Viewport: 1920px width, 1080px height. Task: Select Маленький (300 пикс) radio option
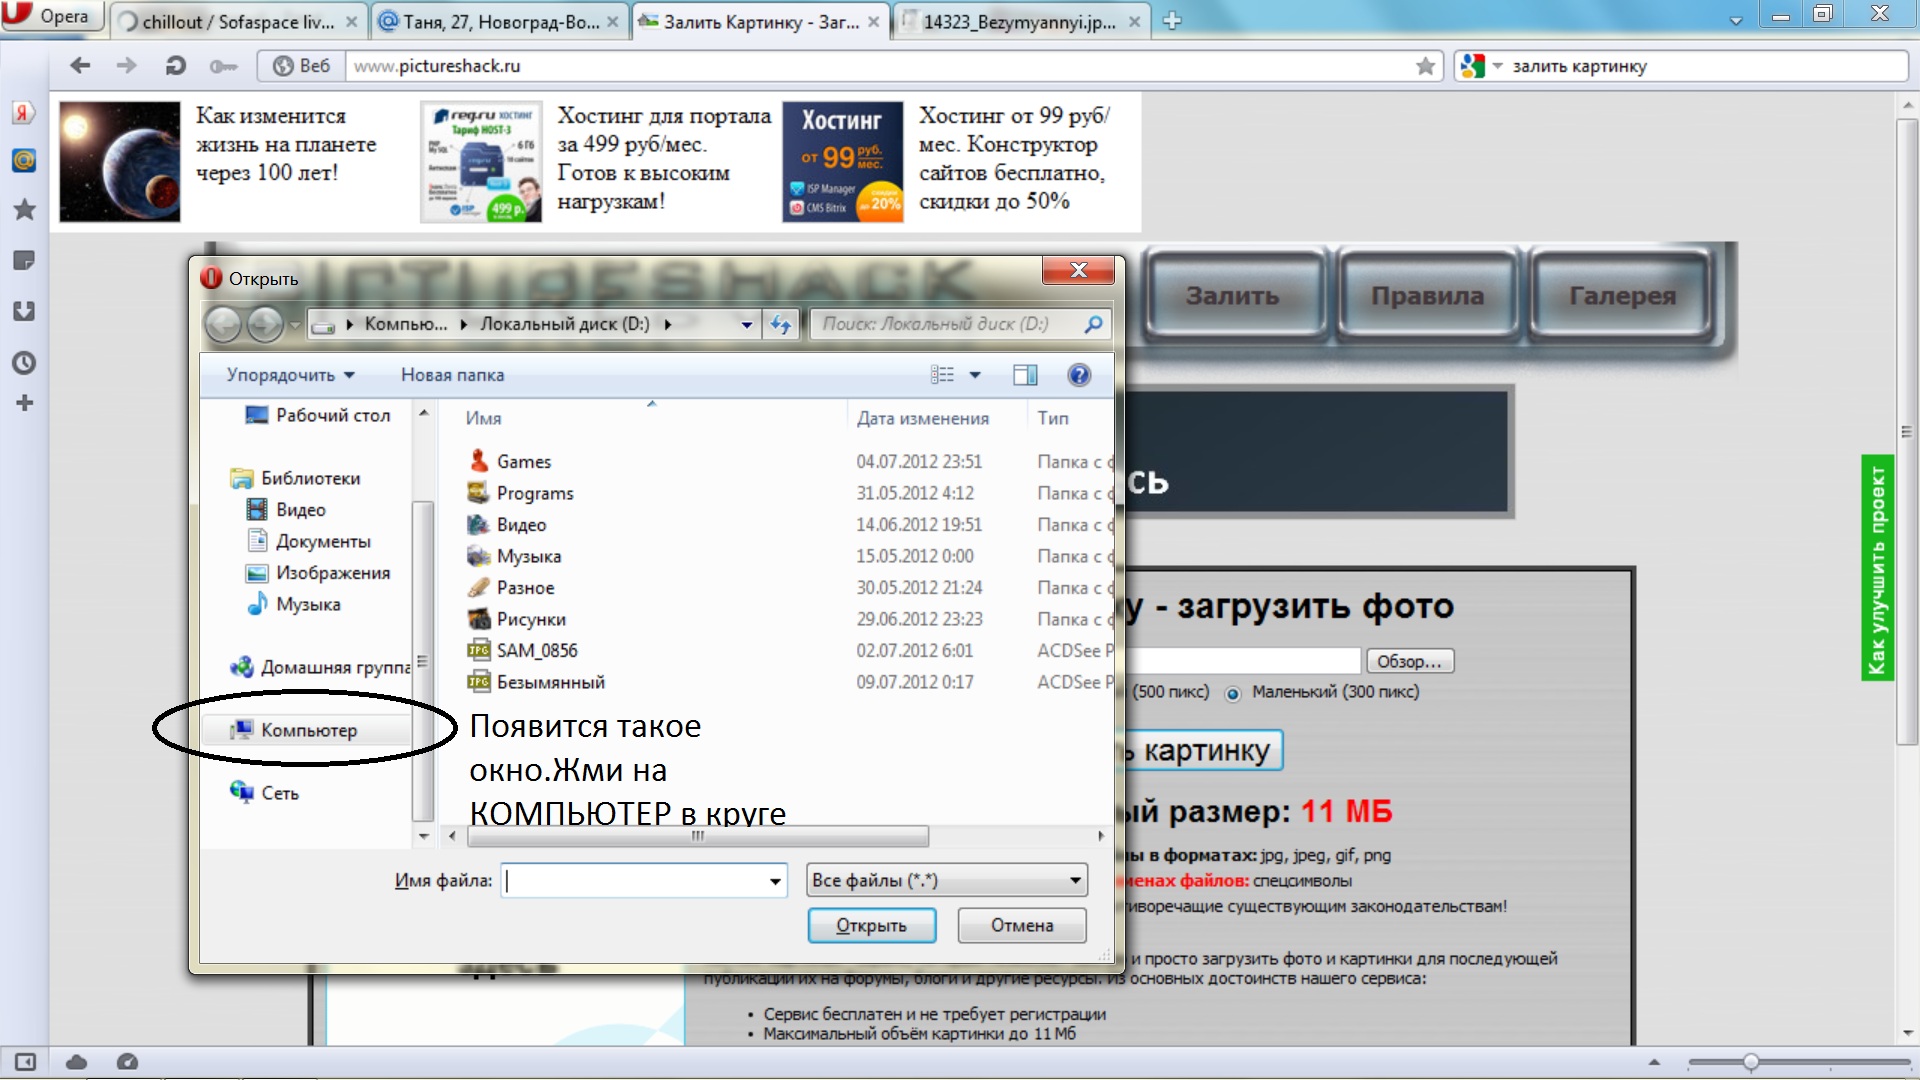[x=1233, y=693]
